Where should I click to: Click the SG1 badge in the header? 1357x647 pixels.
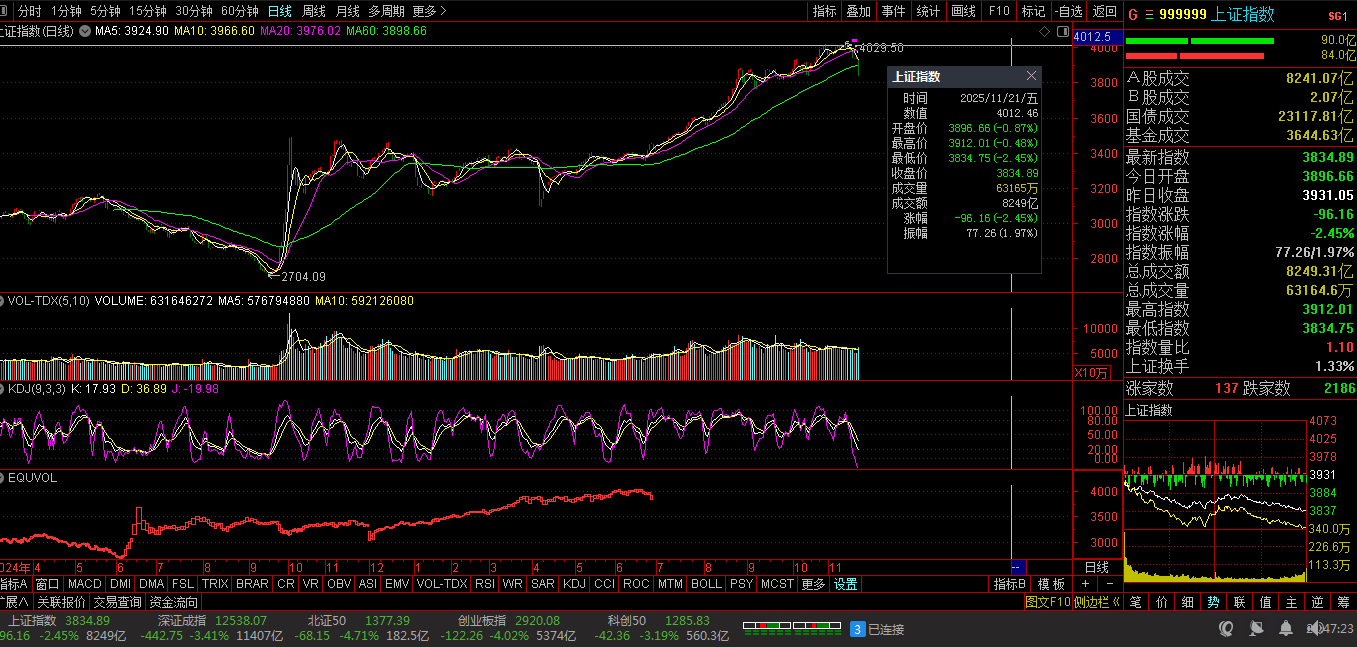(x=1337, y=16)
